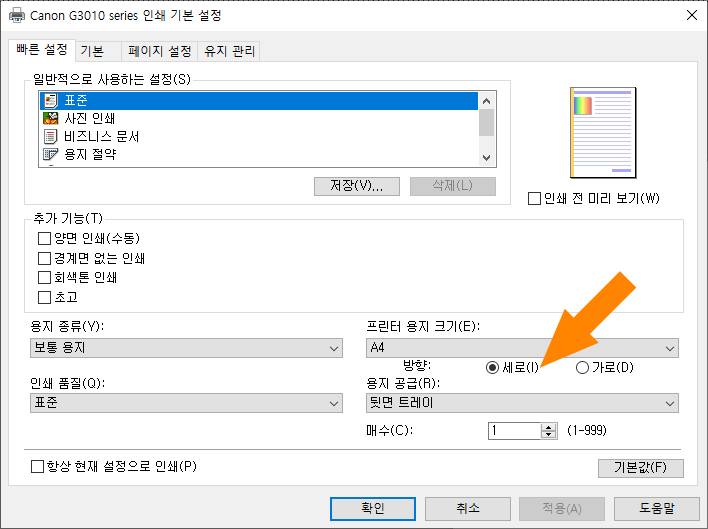Enable 양면 인쇄(수동) checkbox
The width and height of the screenshot is (708, 529).
click(44, 239)
